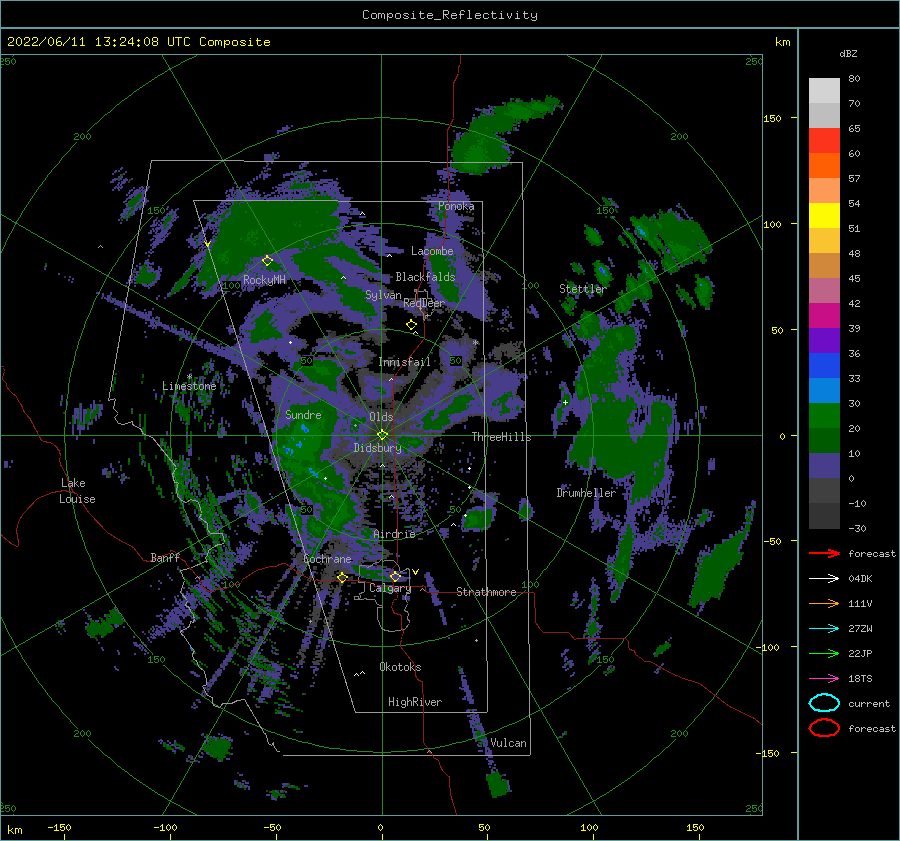
Task: Click the Blackfalds label
Action: point(425,277)
